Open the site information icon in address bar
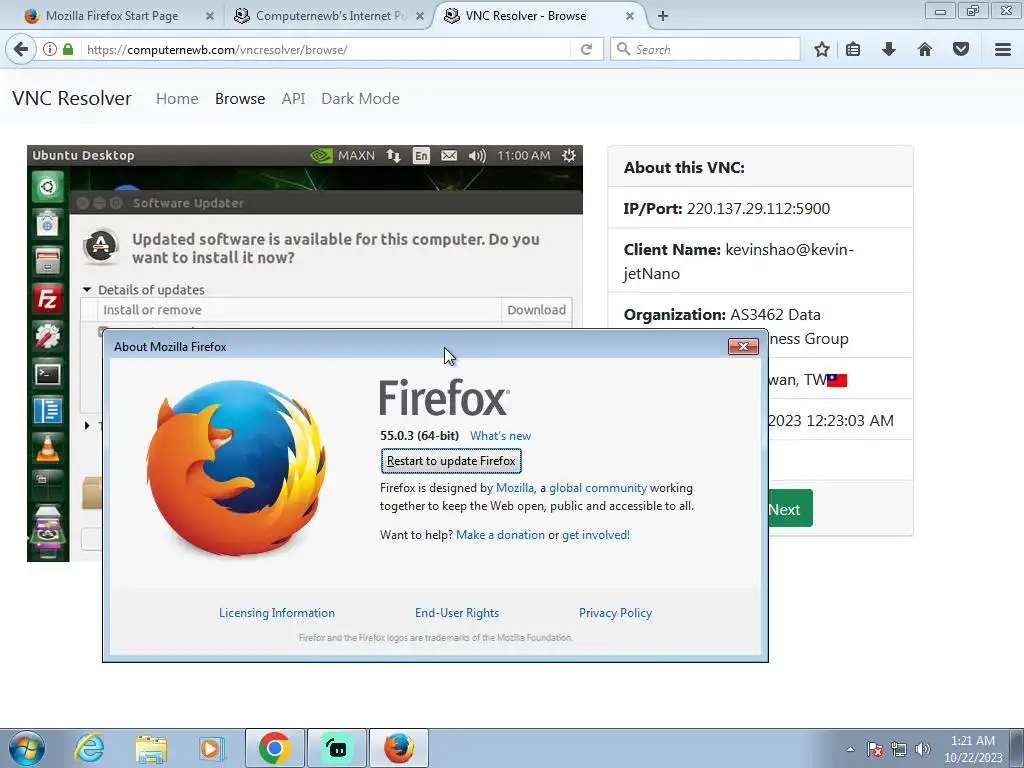This screenshot has height=768, width=1024. [x=50, y=49]
